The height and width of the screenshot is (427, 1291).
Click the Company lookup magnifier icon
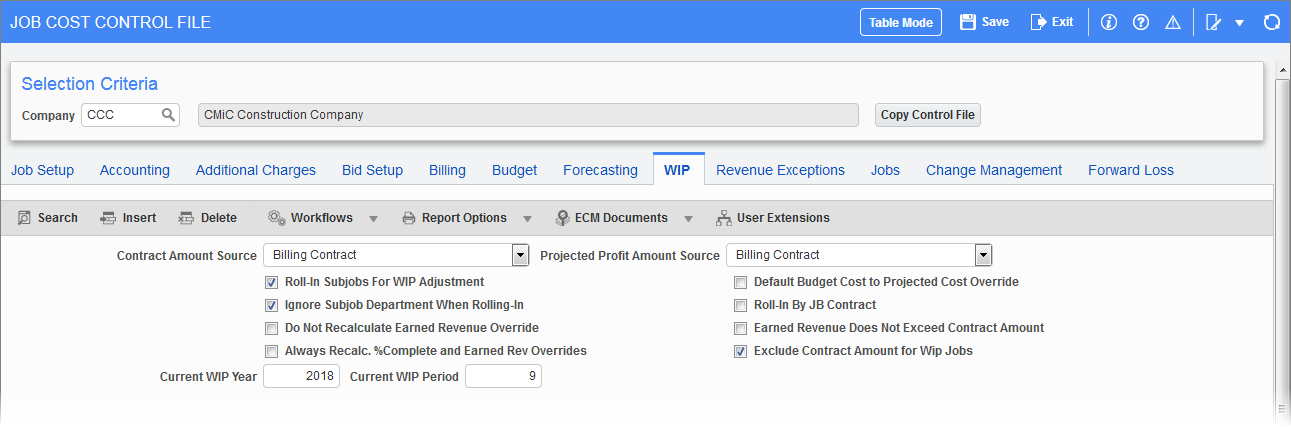click(x=169, y=115)
